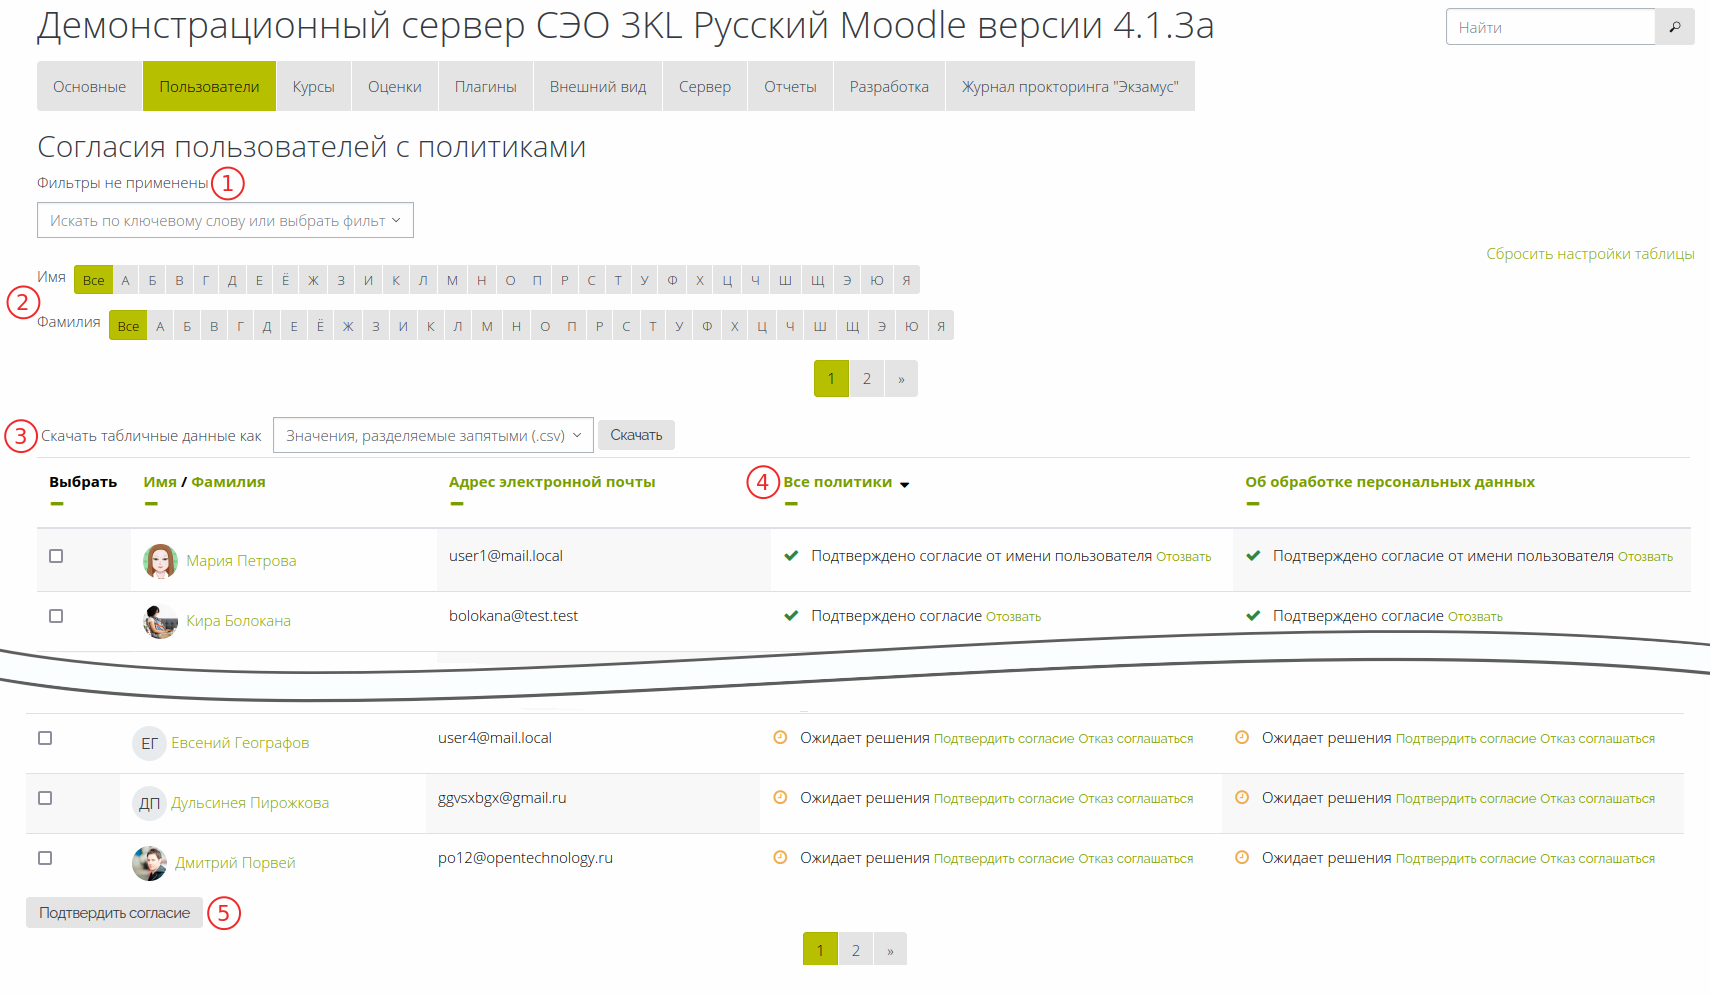
Task: Click the search magnifier icon button
Action: coord(1674,27)
